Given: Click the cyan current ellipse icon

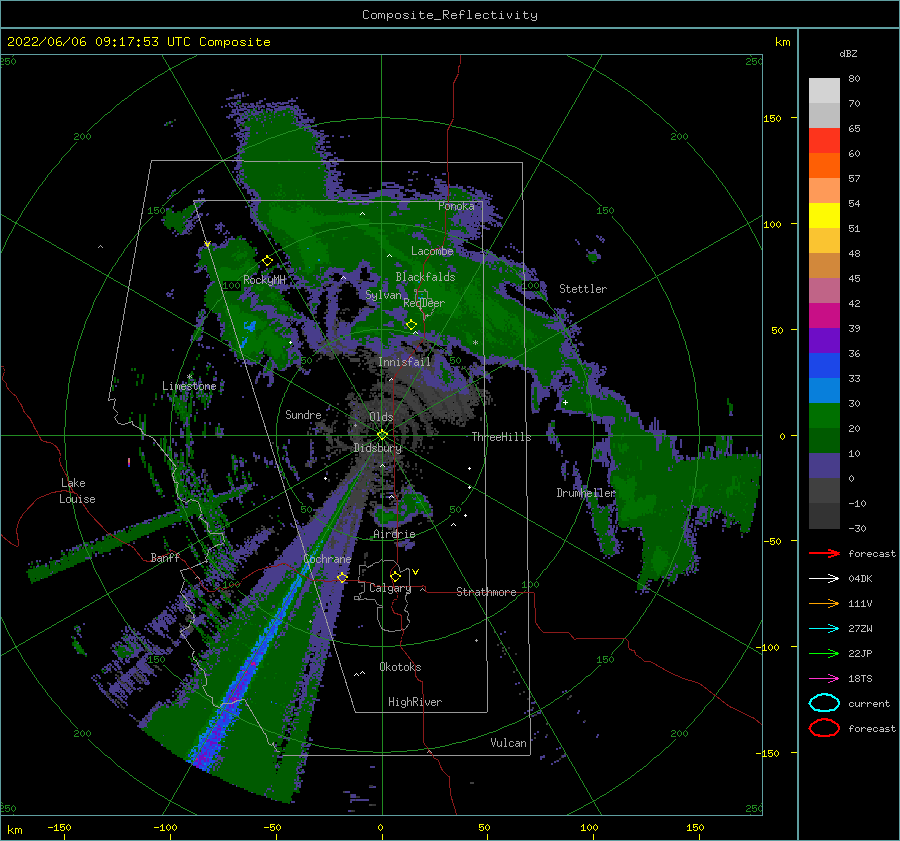Looking at the screenshot, I should pos(824,703).
